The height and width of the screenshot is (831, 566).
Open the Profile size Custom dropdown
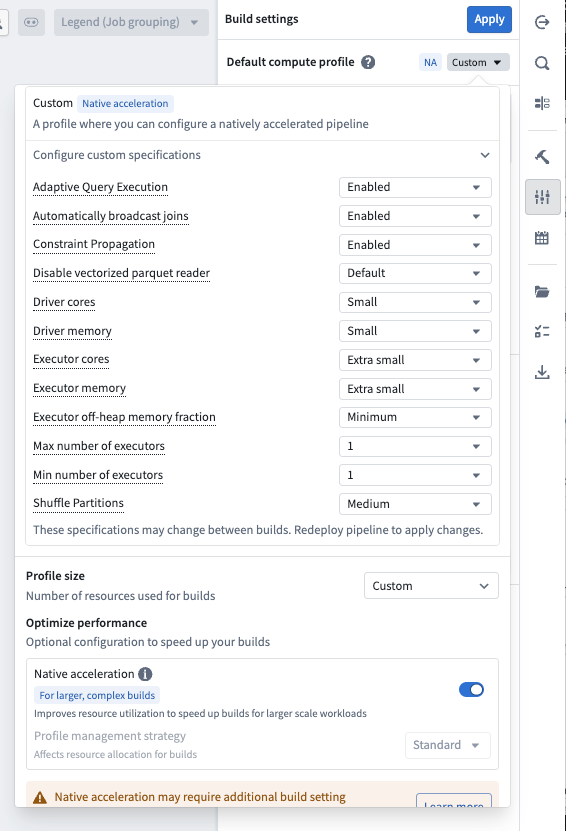coord(431,586)
